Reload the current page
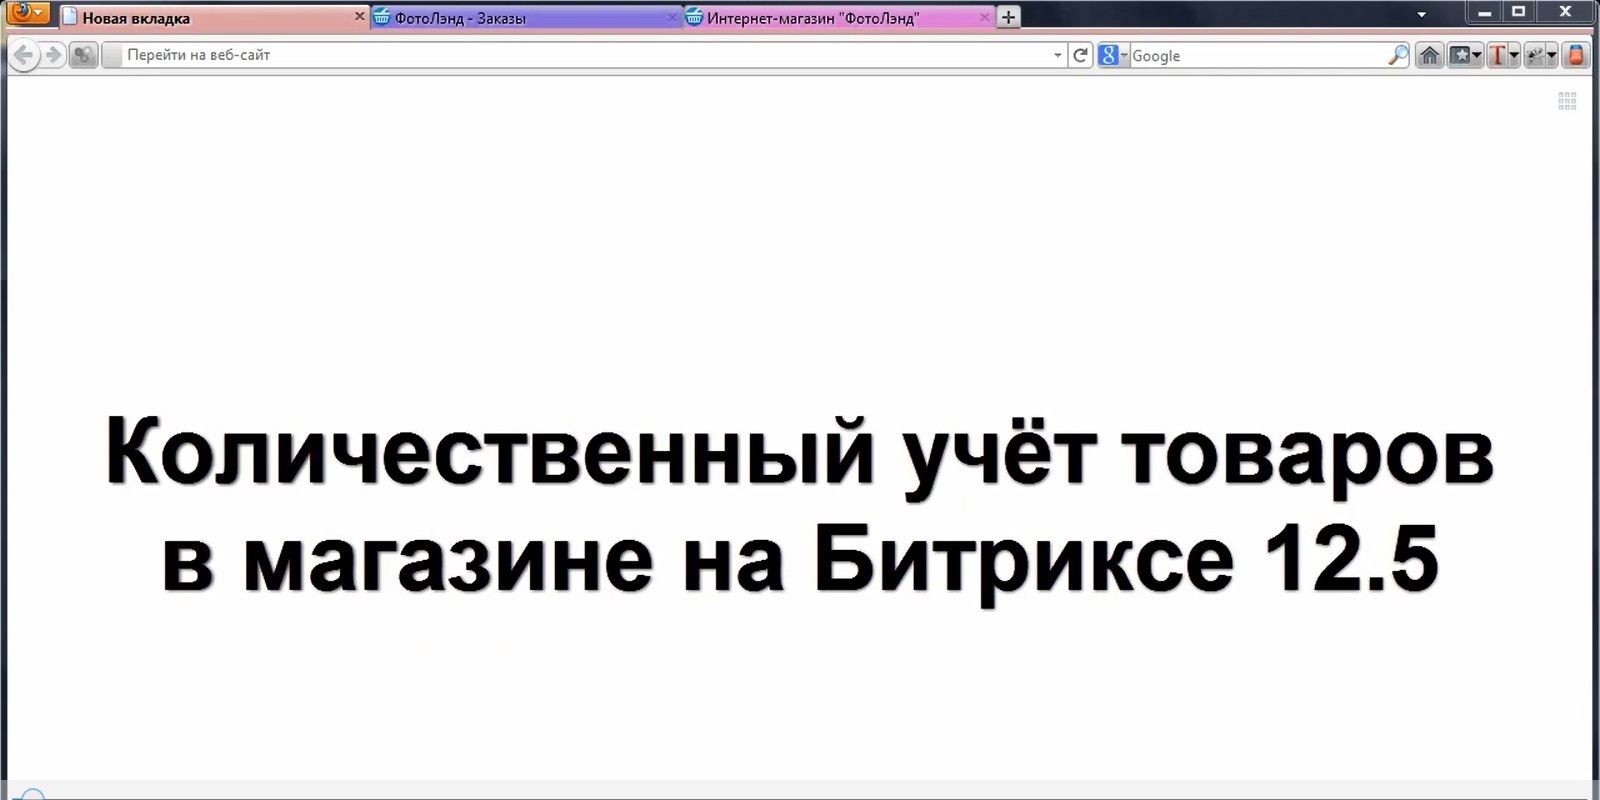Image resolution: width=1600 pixels, height=800 pixels. pos(1080,55)
